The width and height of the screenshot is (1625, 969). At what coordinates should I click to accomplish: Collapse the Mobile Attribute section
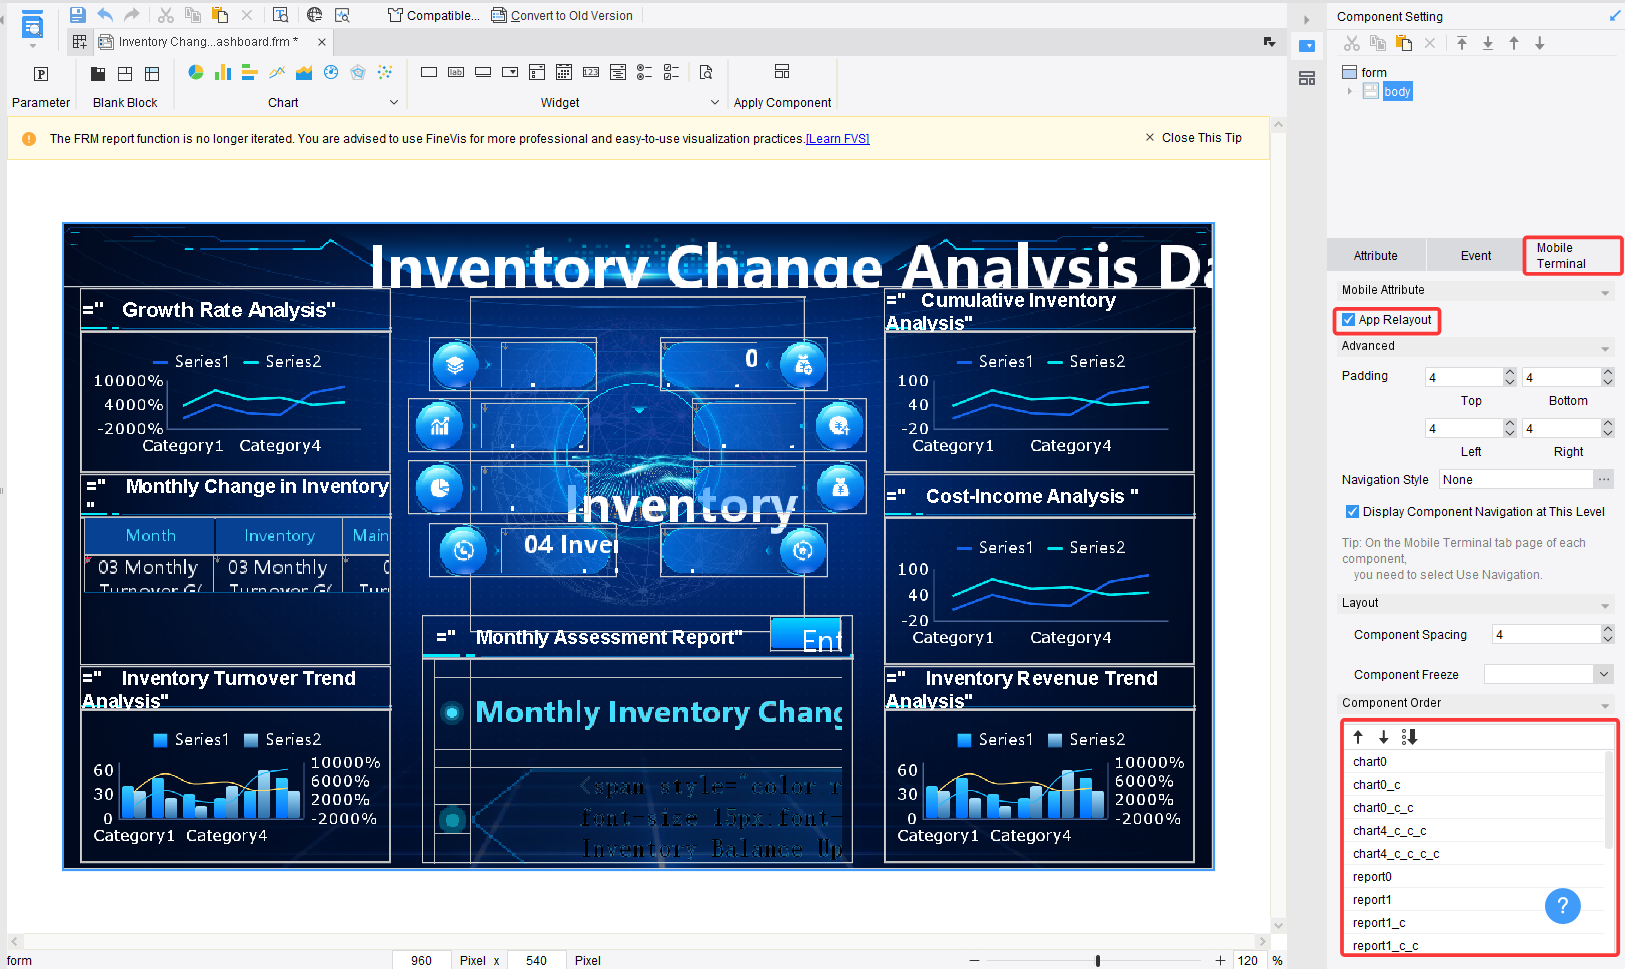tap(1606, 293)
